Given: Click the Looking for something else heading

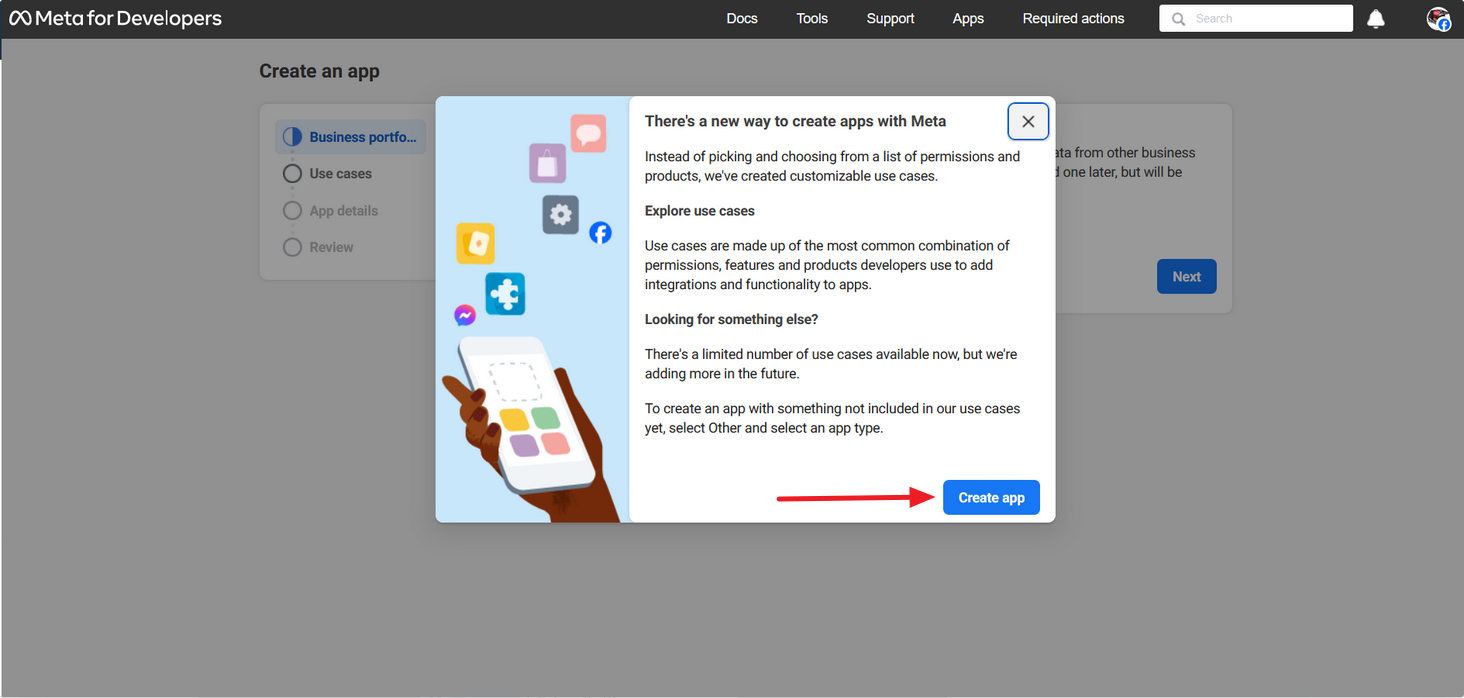Looking at the screenshot, I should pos(731,319).
